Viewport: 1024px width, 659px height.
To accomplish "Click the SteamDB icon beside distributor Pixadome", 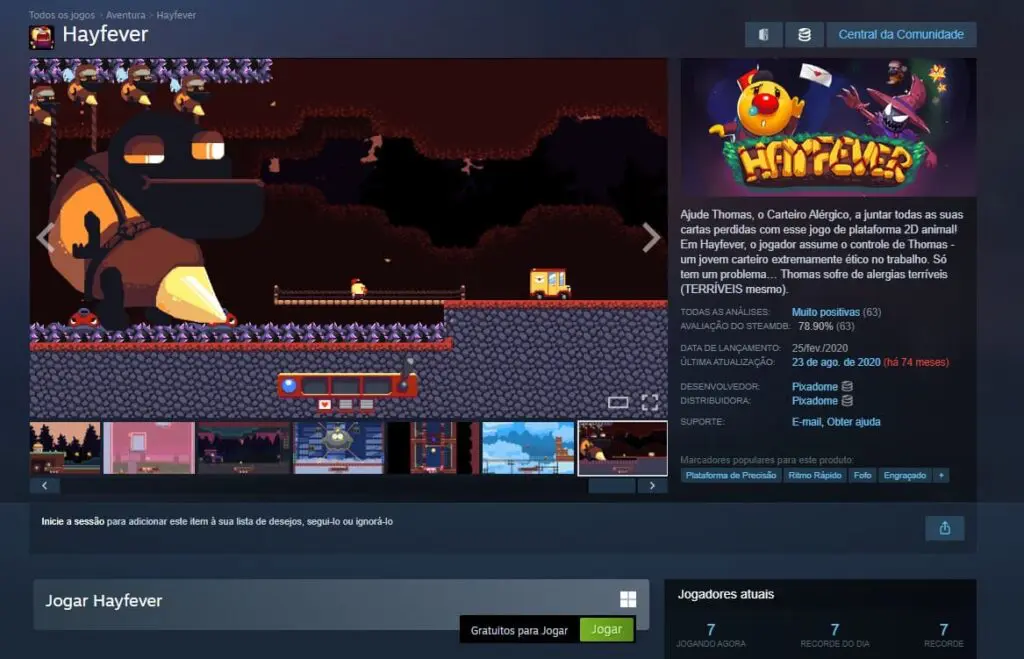I will click(x=847, y=401).
